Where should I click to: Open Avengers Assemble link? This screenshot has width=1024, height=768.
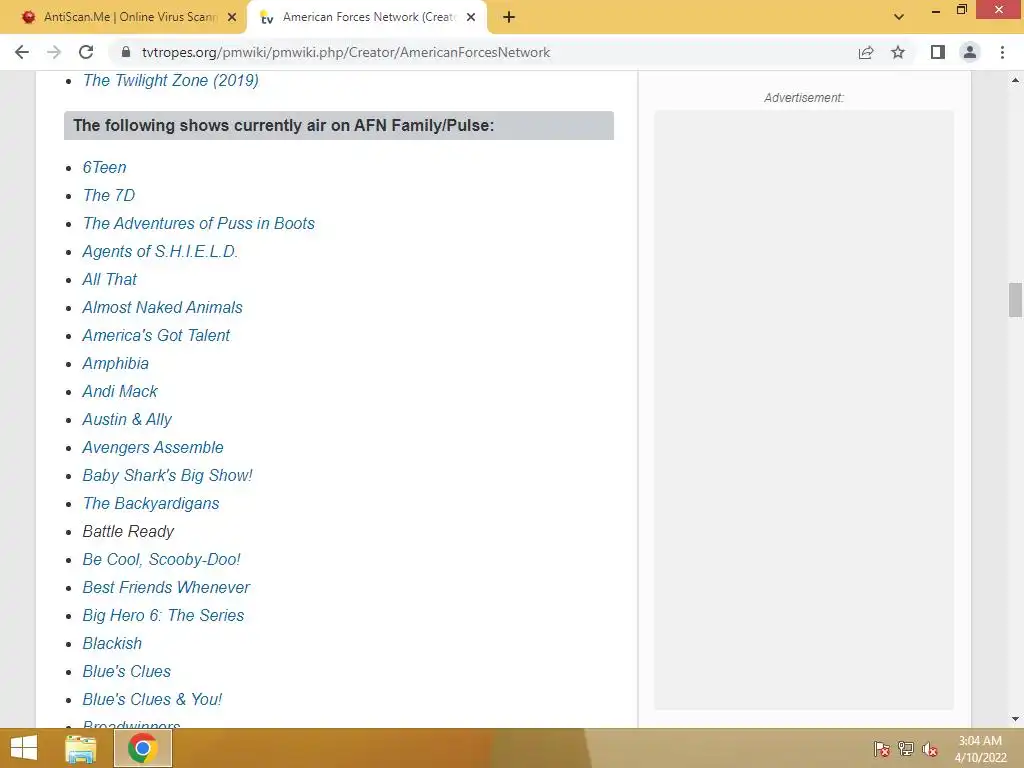(x=153, y=448)
